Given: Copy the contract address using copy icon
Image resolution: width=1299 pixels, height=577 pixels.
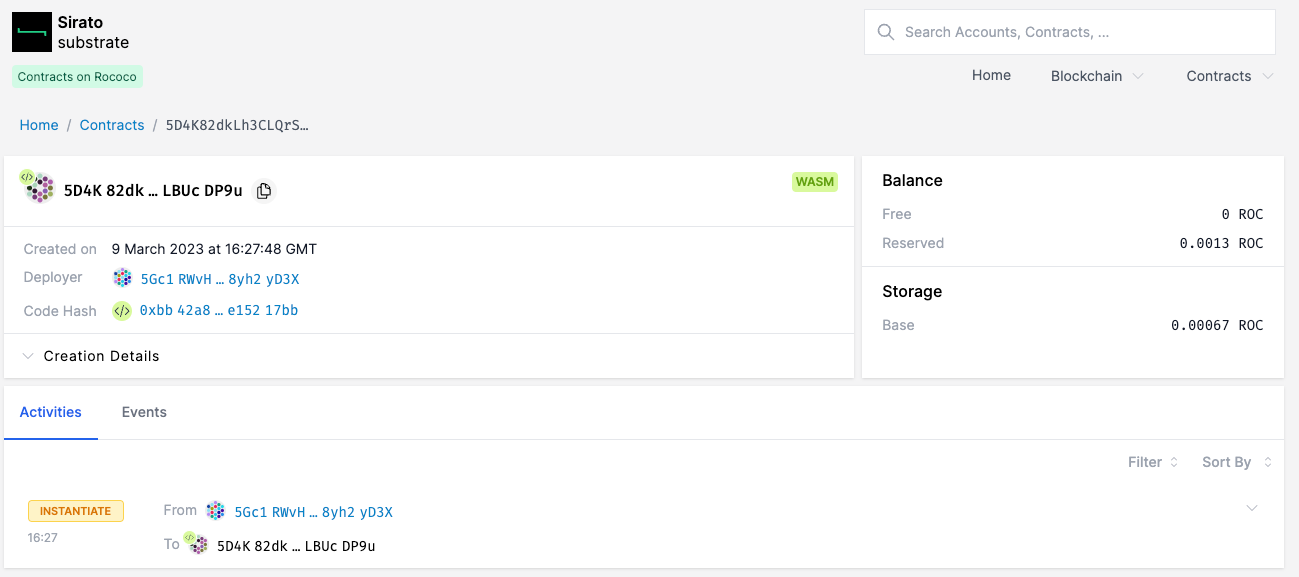Looking at the screenshot, I should [x=264, y=191].
